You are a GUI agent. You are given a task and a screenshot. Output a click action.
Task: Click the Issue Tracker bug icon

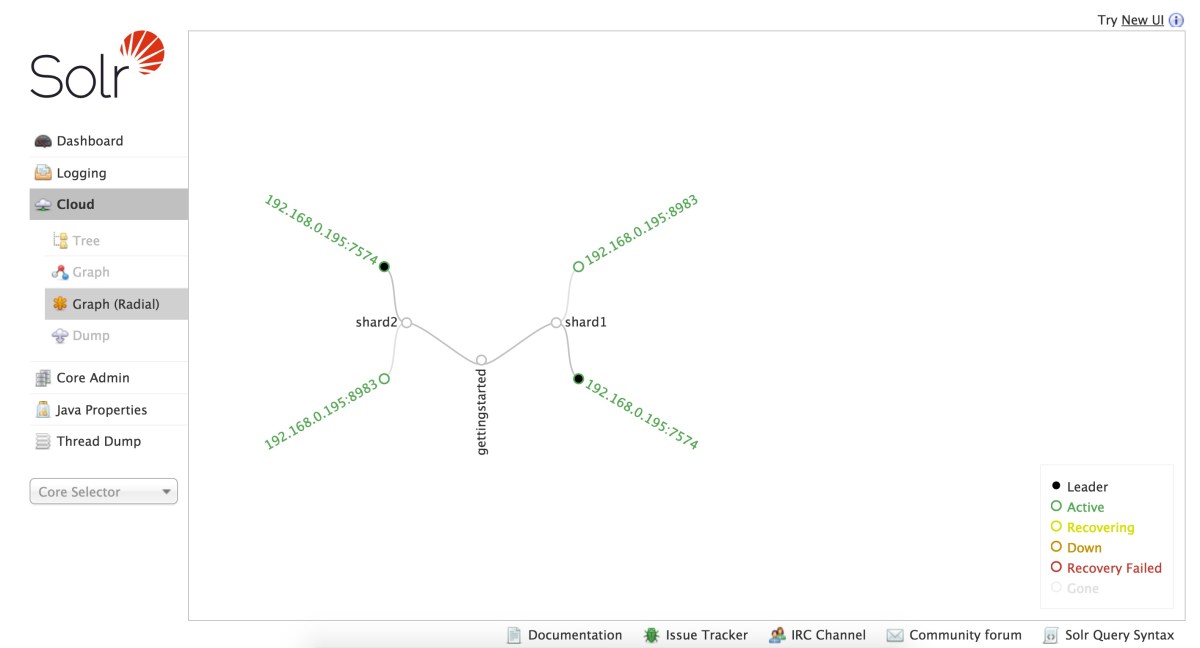[651, 635]
